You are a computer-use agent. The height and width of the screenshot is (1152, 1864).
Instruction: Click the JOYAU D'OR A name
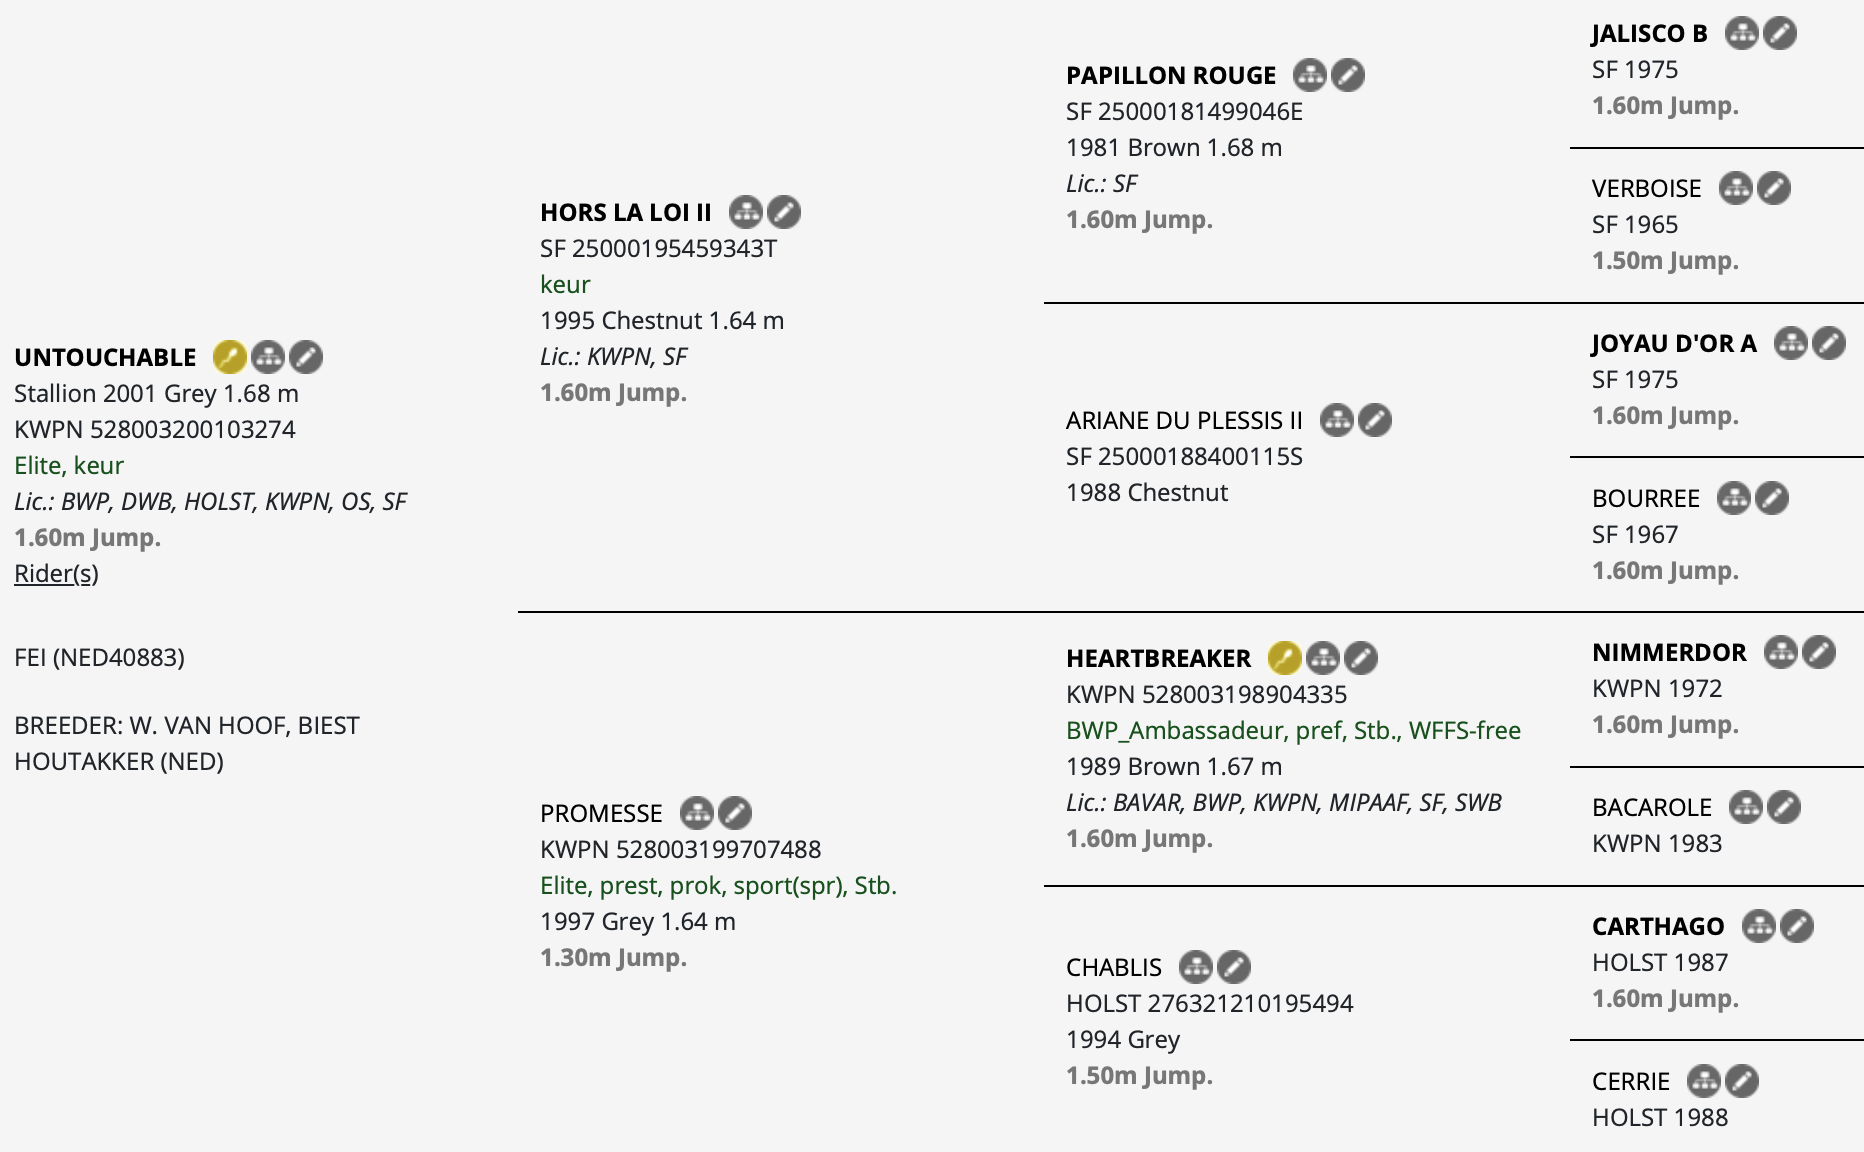[1674, 343]
